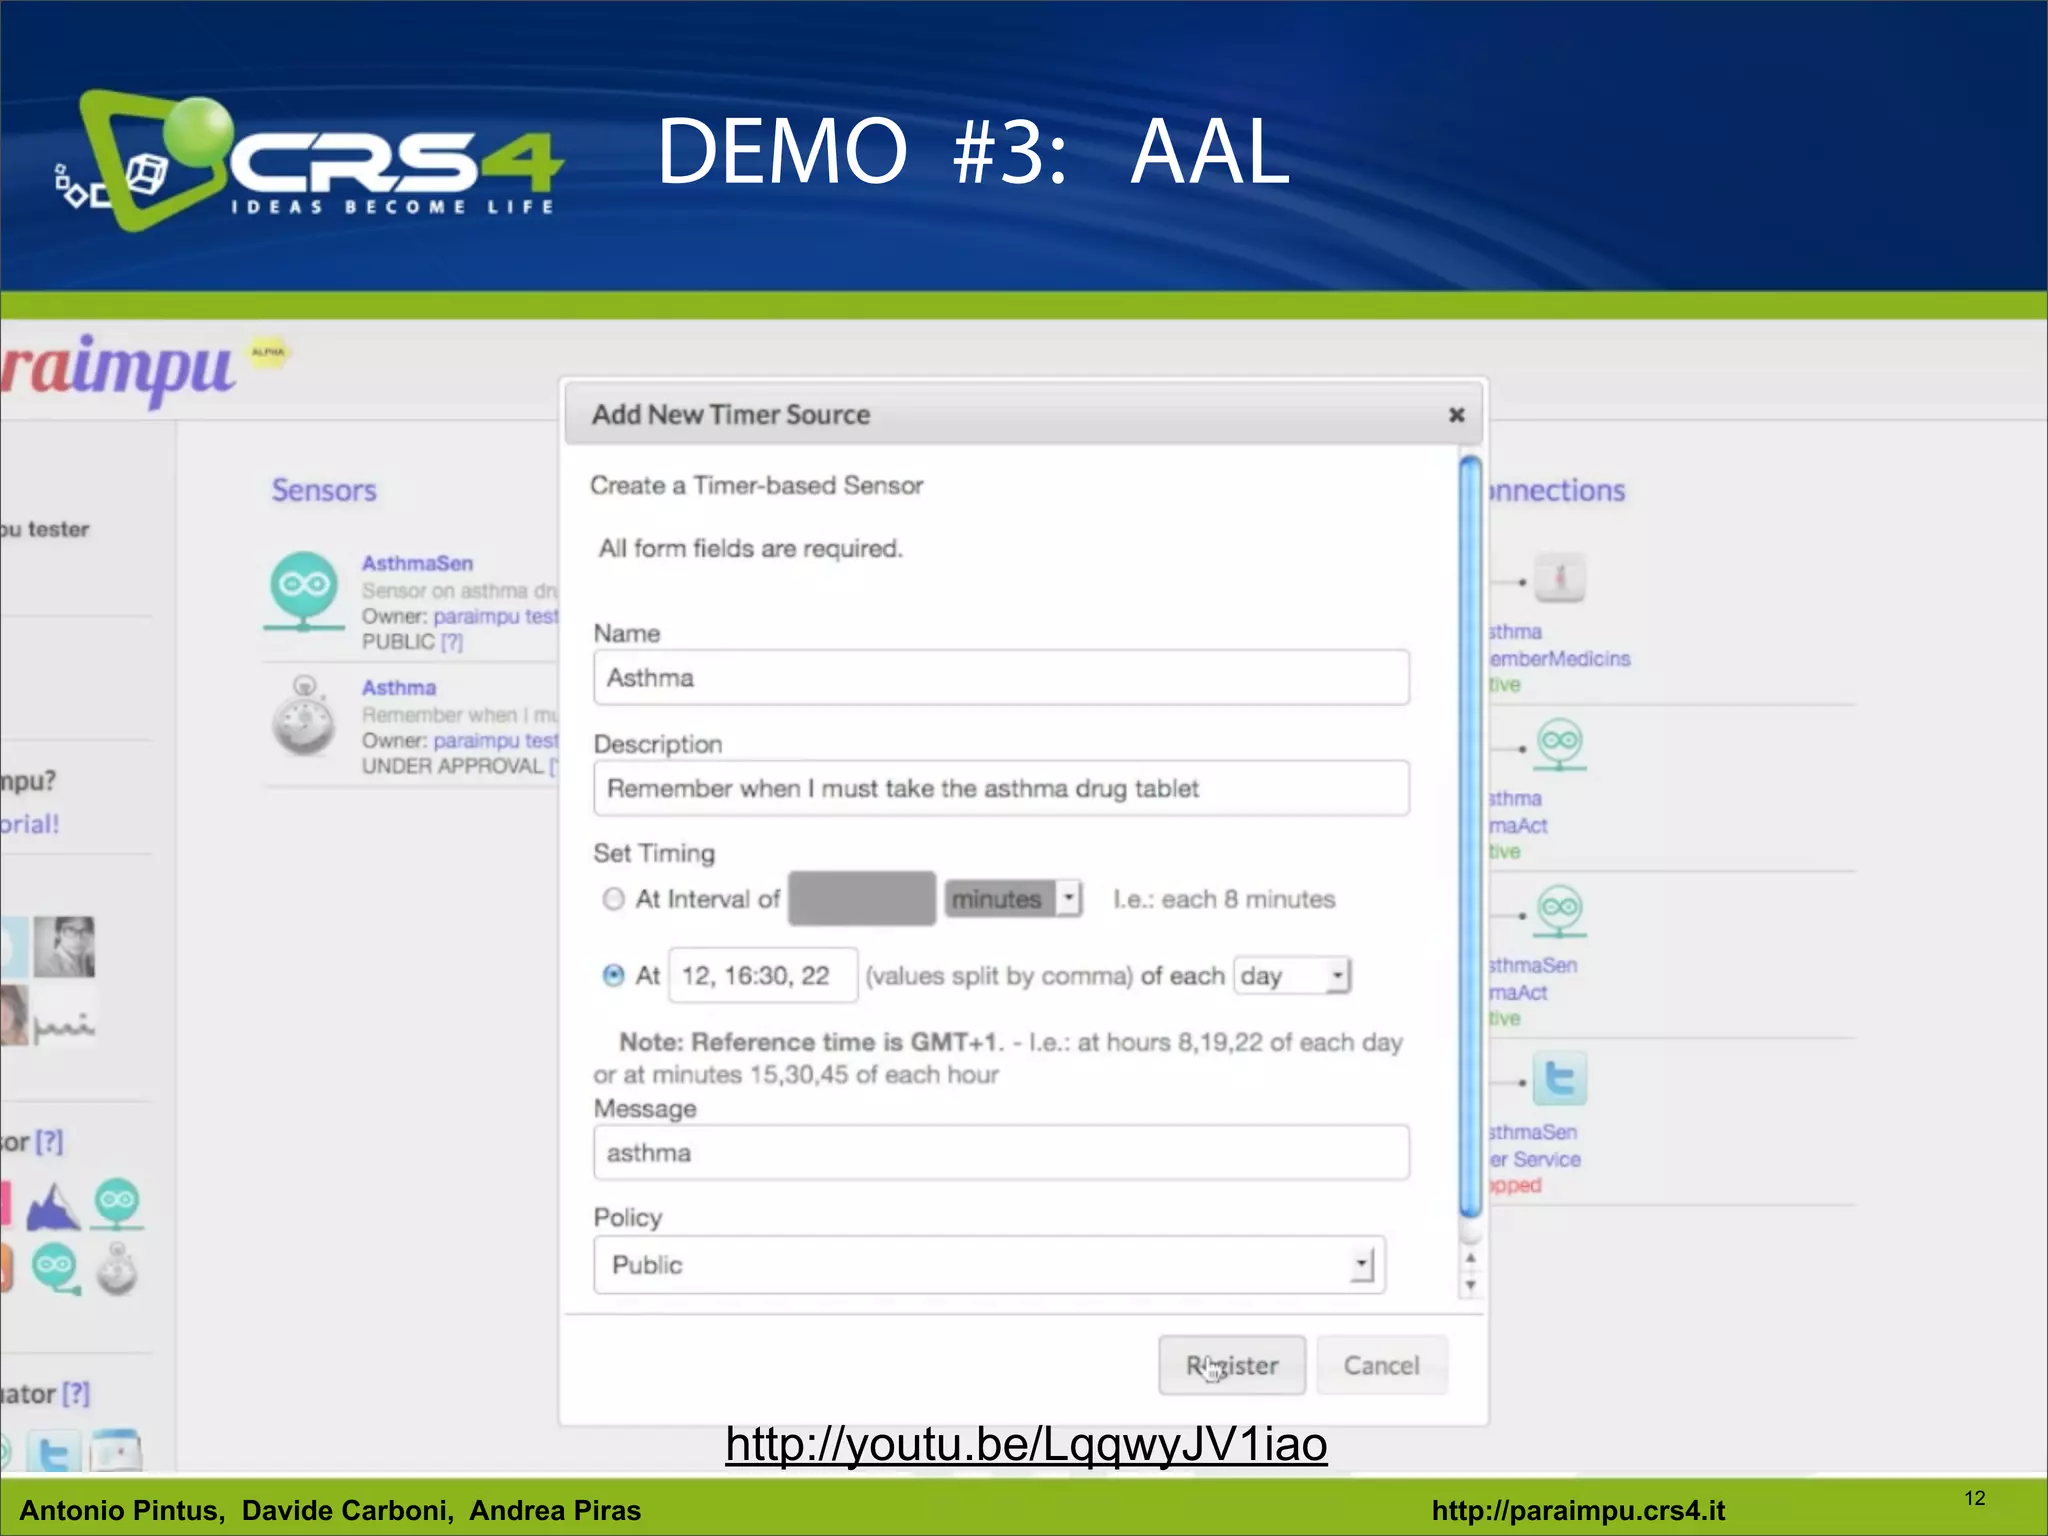Viewport: 2048px width, 1536px height.
Task: Click the stopwatch timer icon in sidebar palette
Action: tap(117, 1269)
